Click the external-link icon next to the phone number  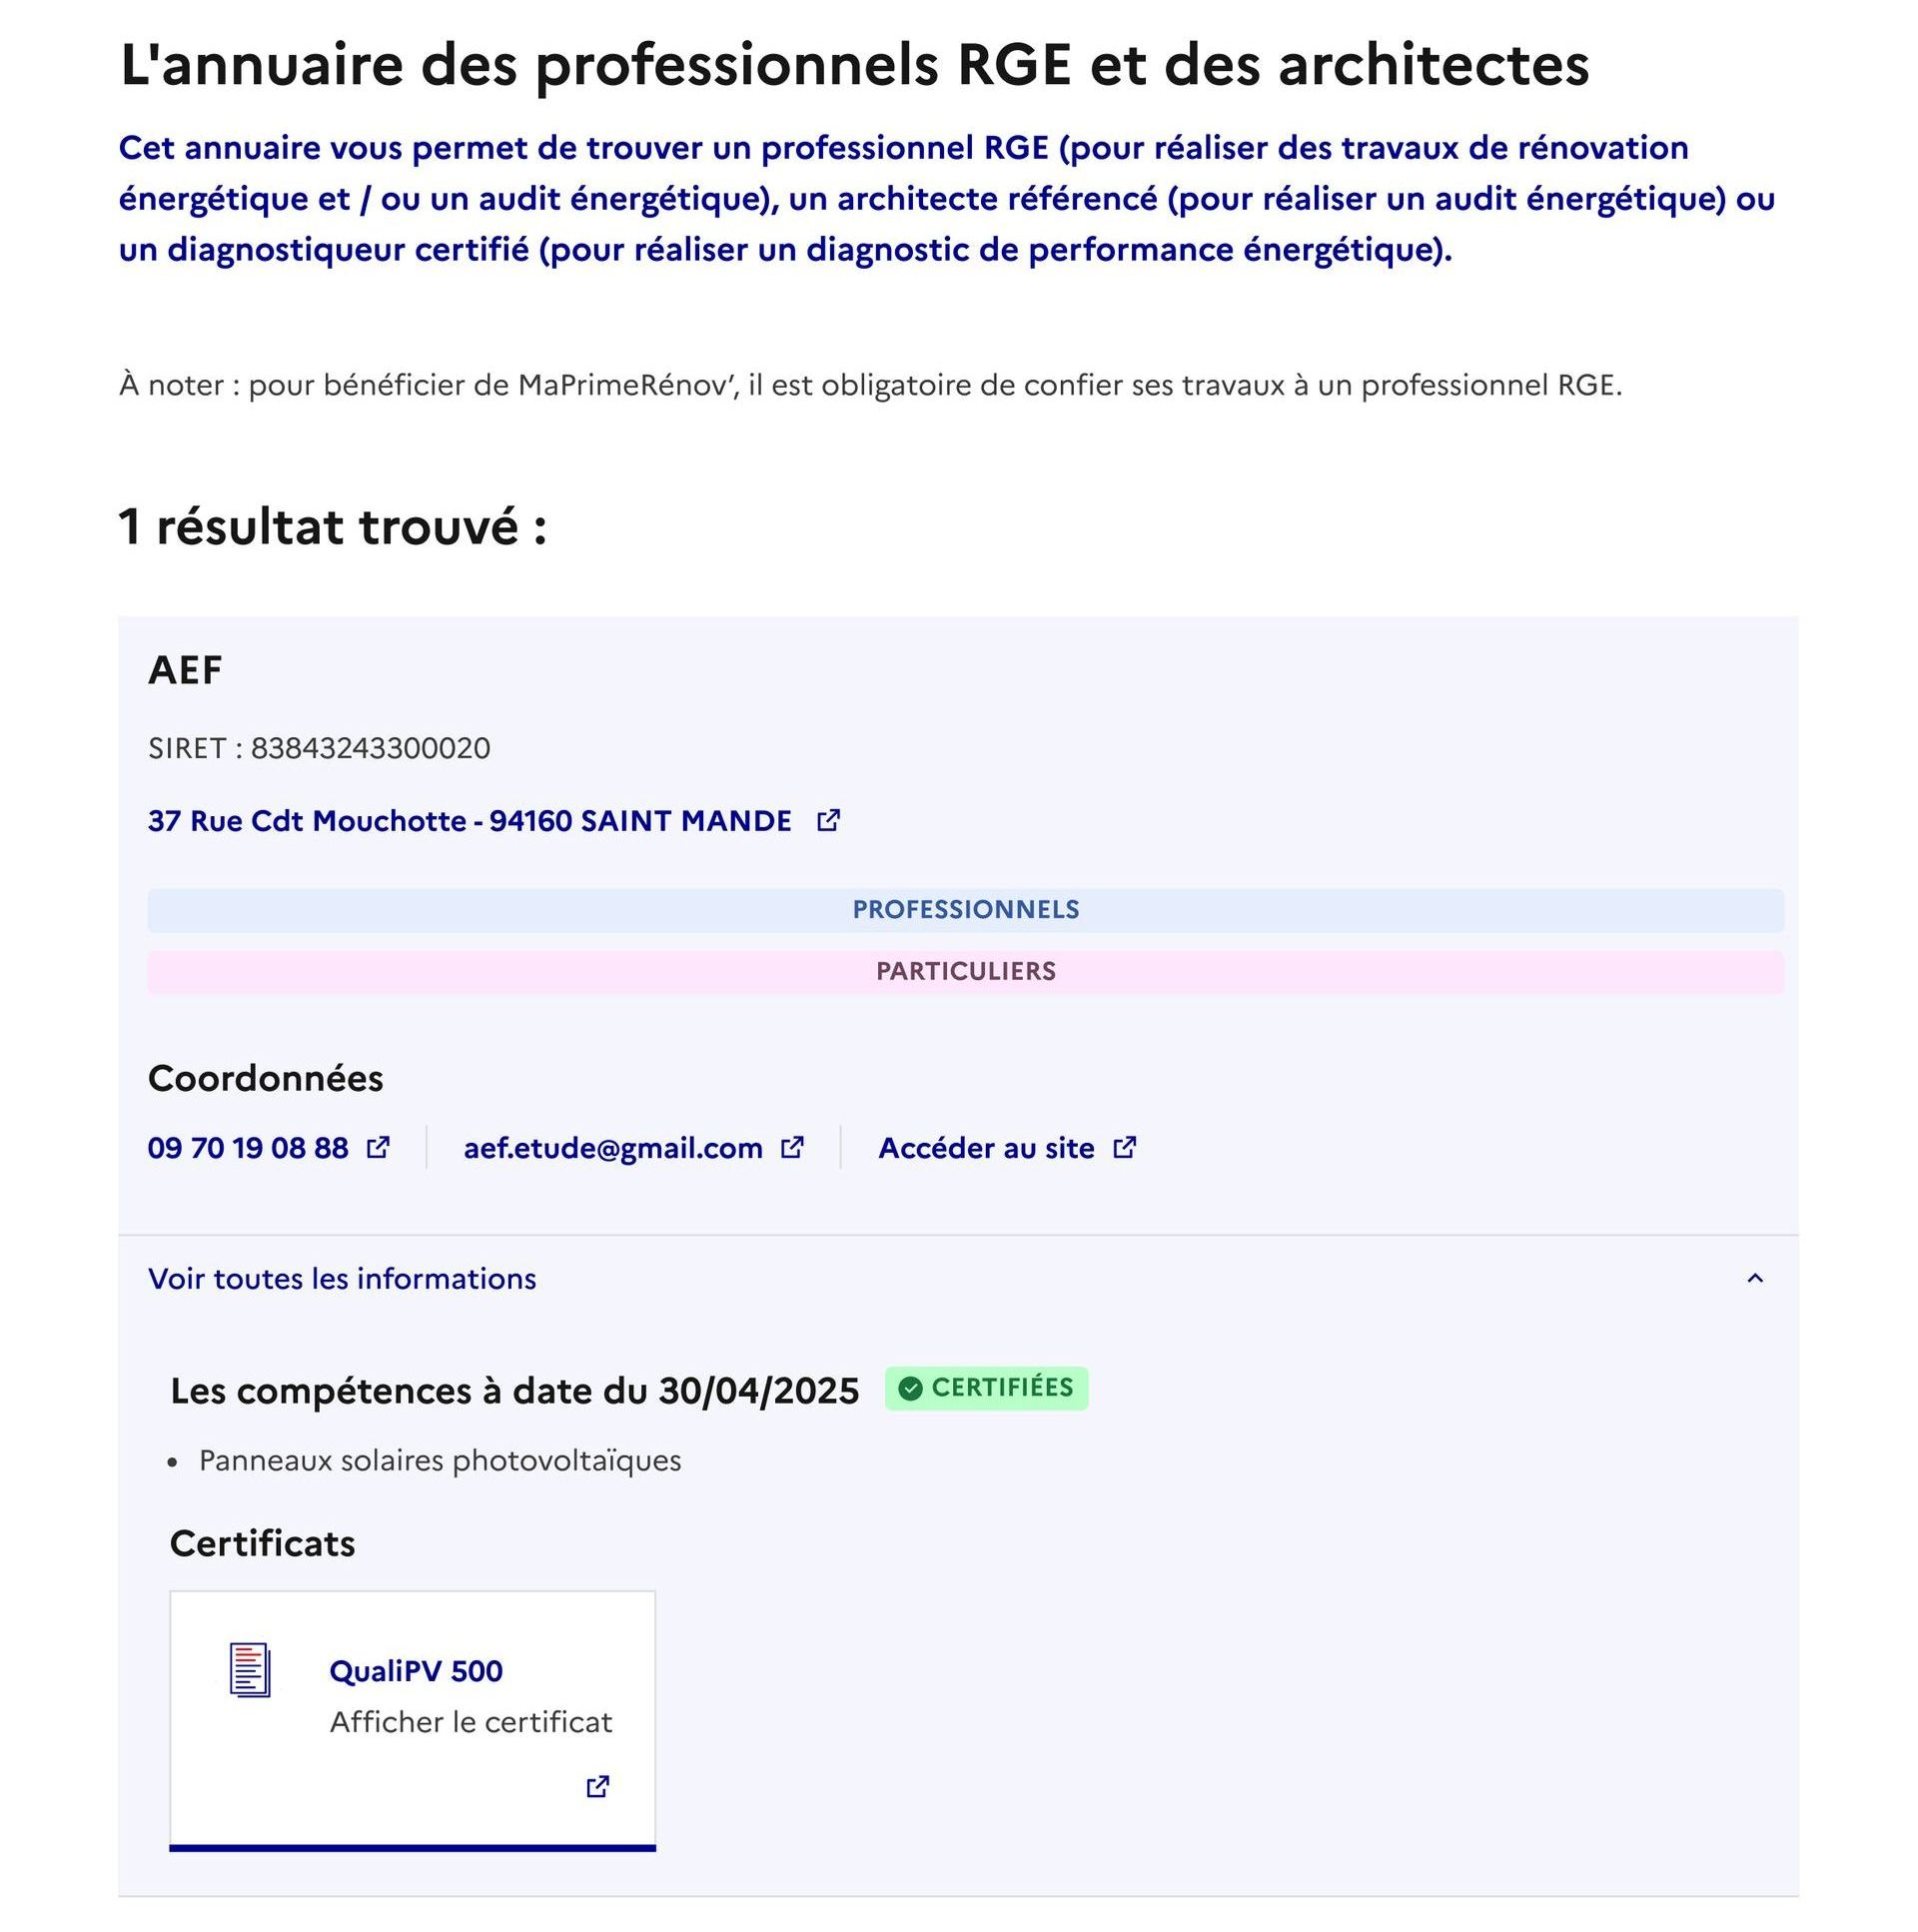pos(378,1147)
